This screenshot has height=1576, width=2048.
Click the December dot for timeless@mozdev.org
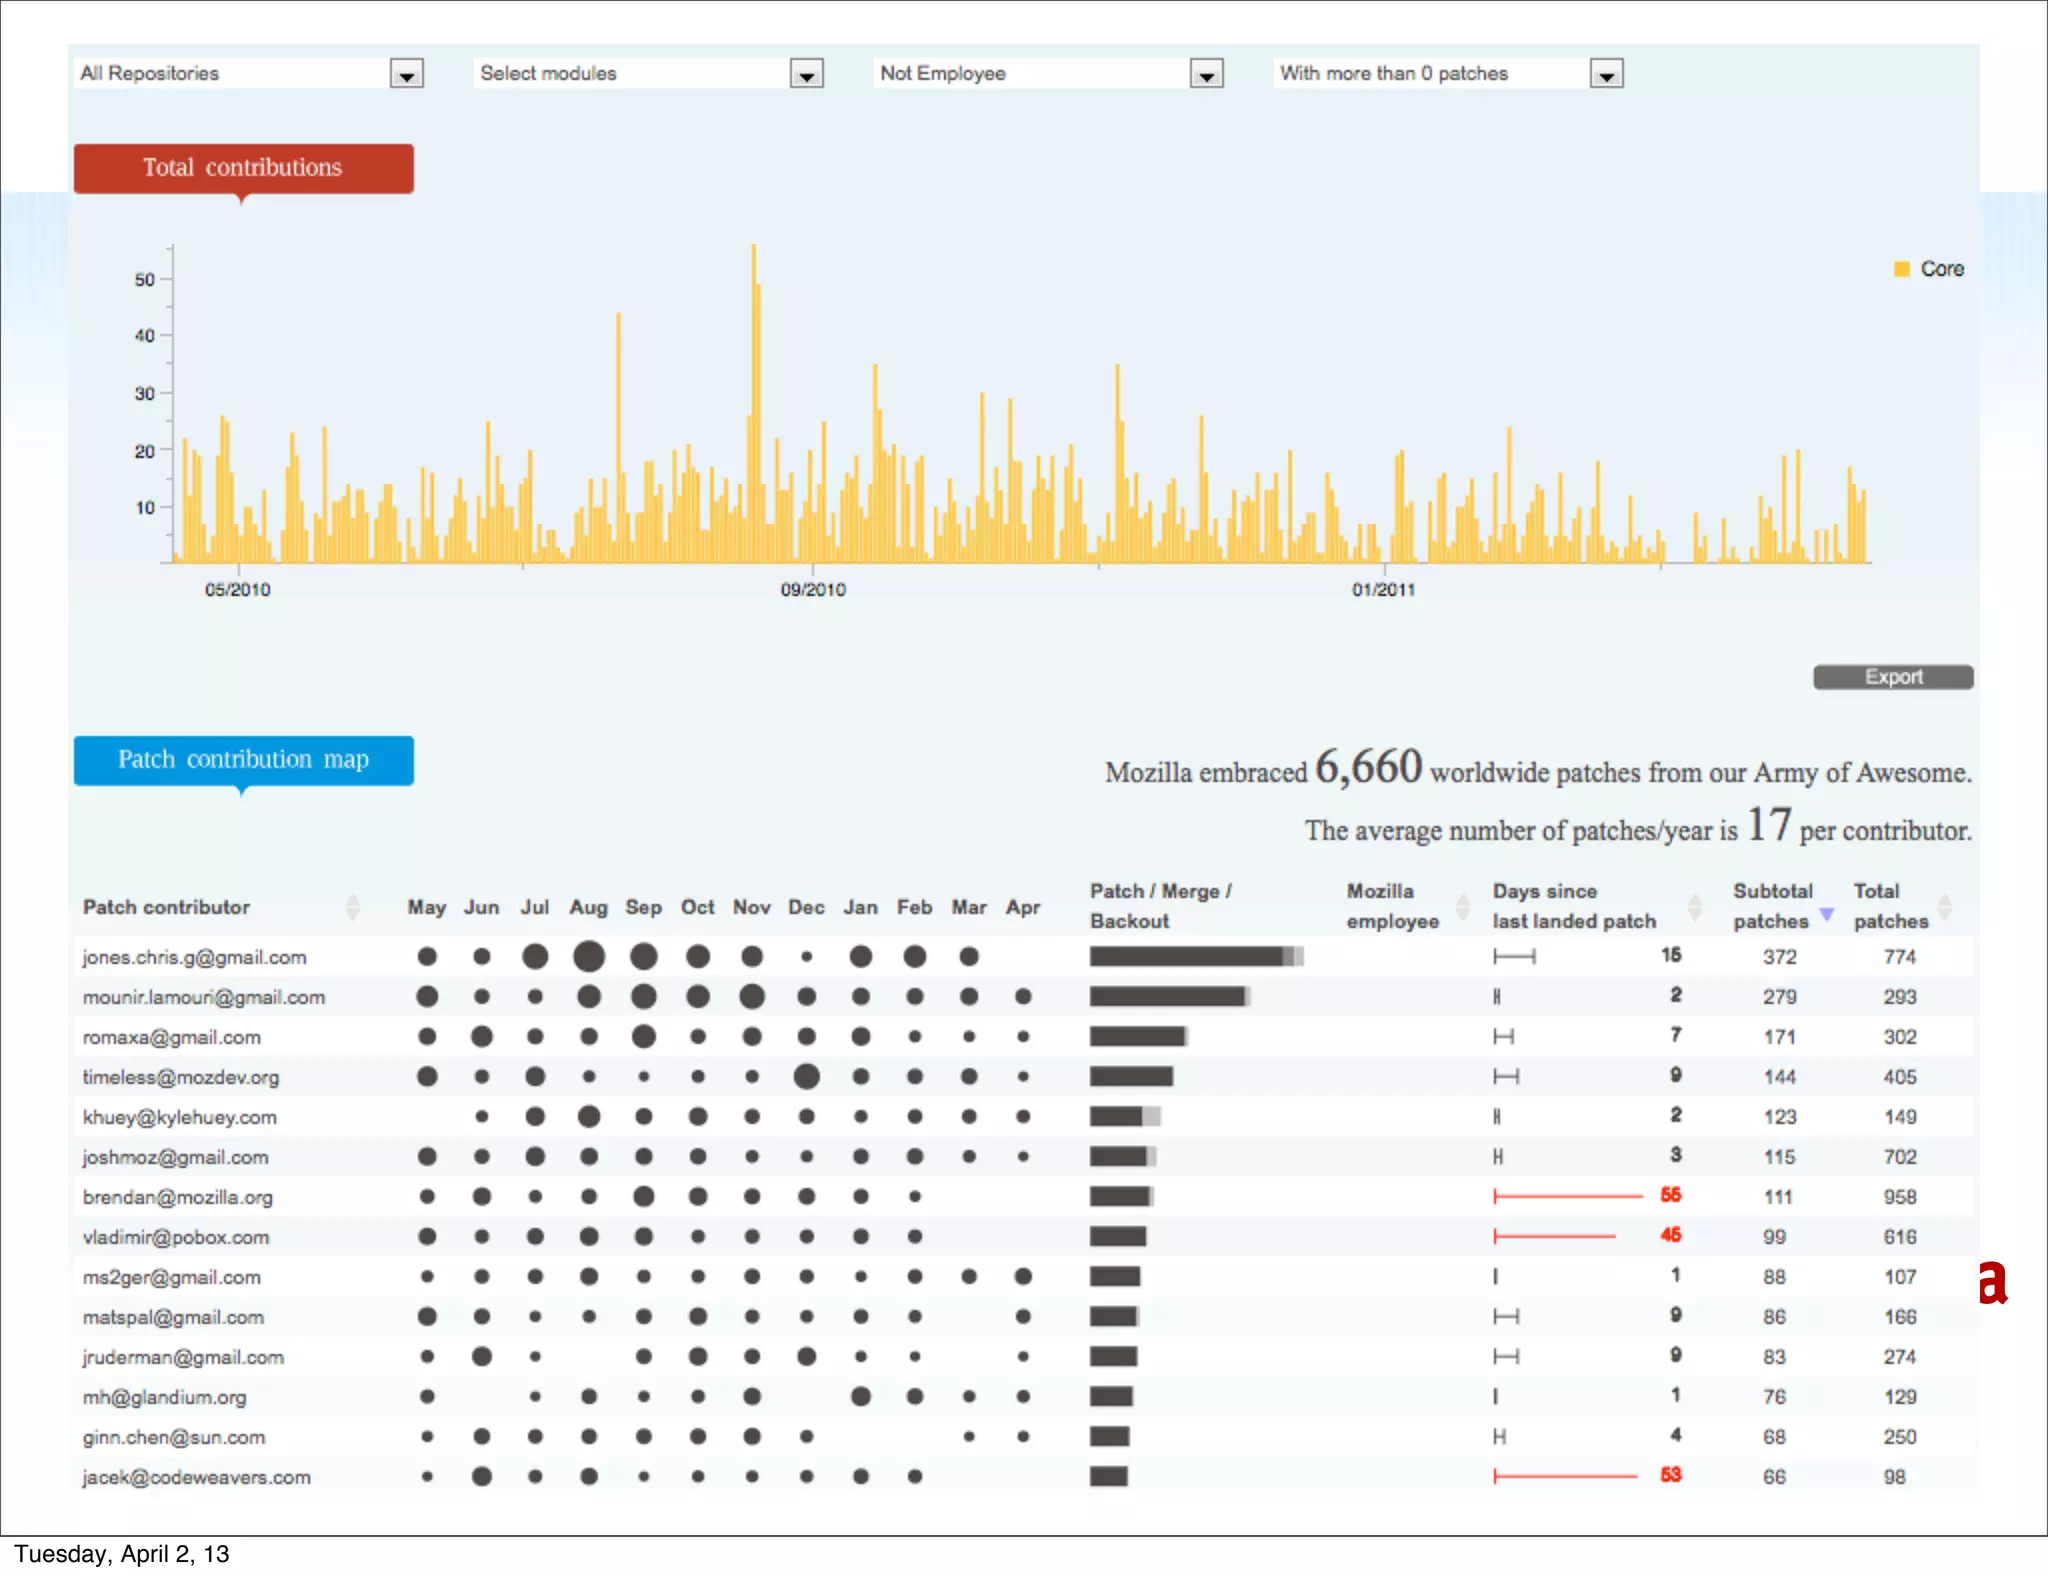pos(806,1077)
